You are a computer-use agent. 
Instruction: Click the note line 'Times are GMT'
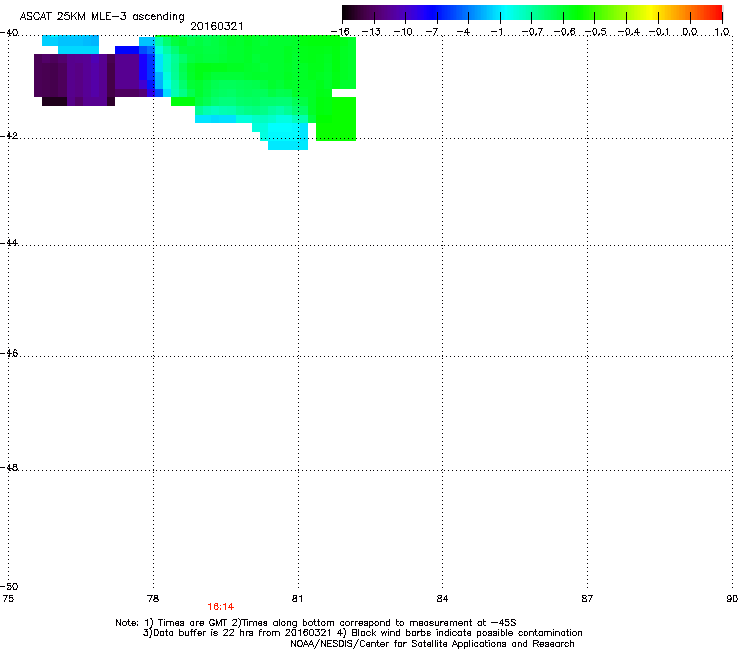[x=316, y=623]
